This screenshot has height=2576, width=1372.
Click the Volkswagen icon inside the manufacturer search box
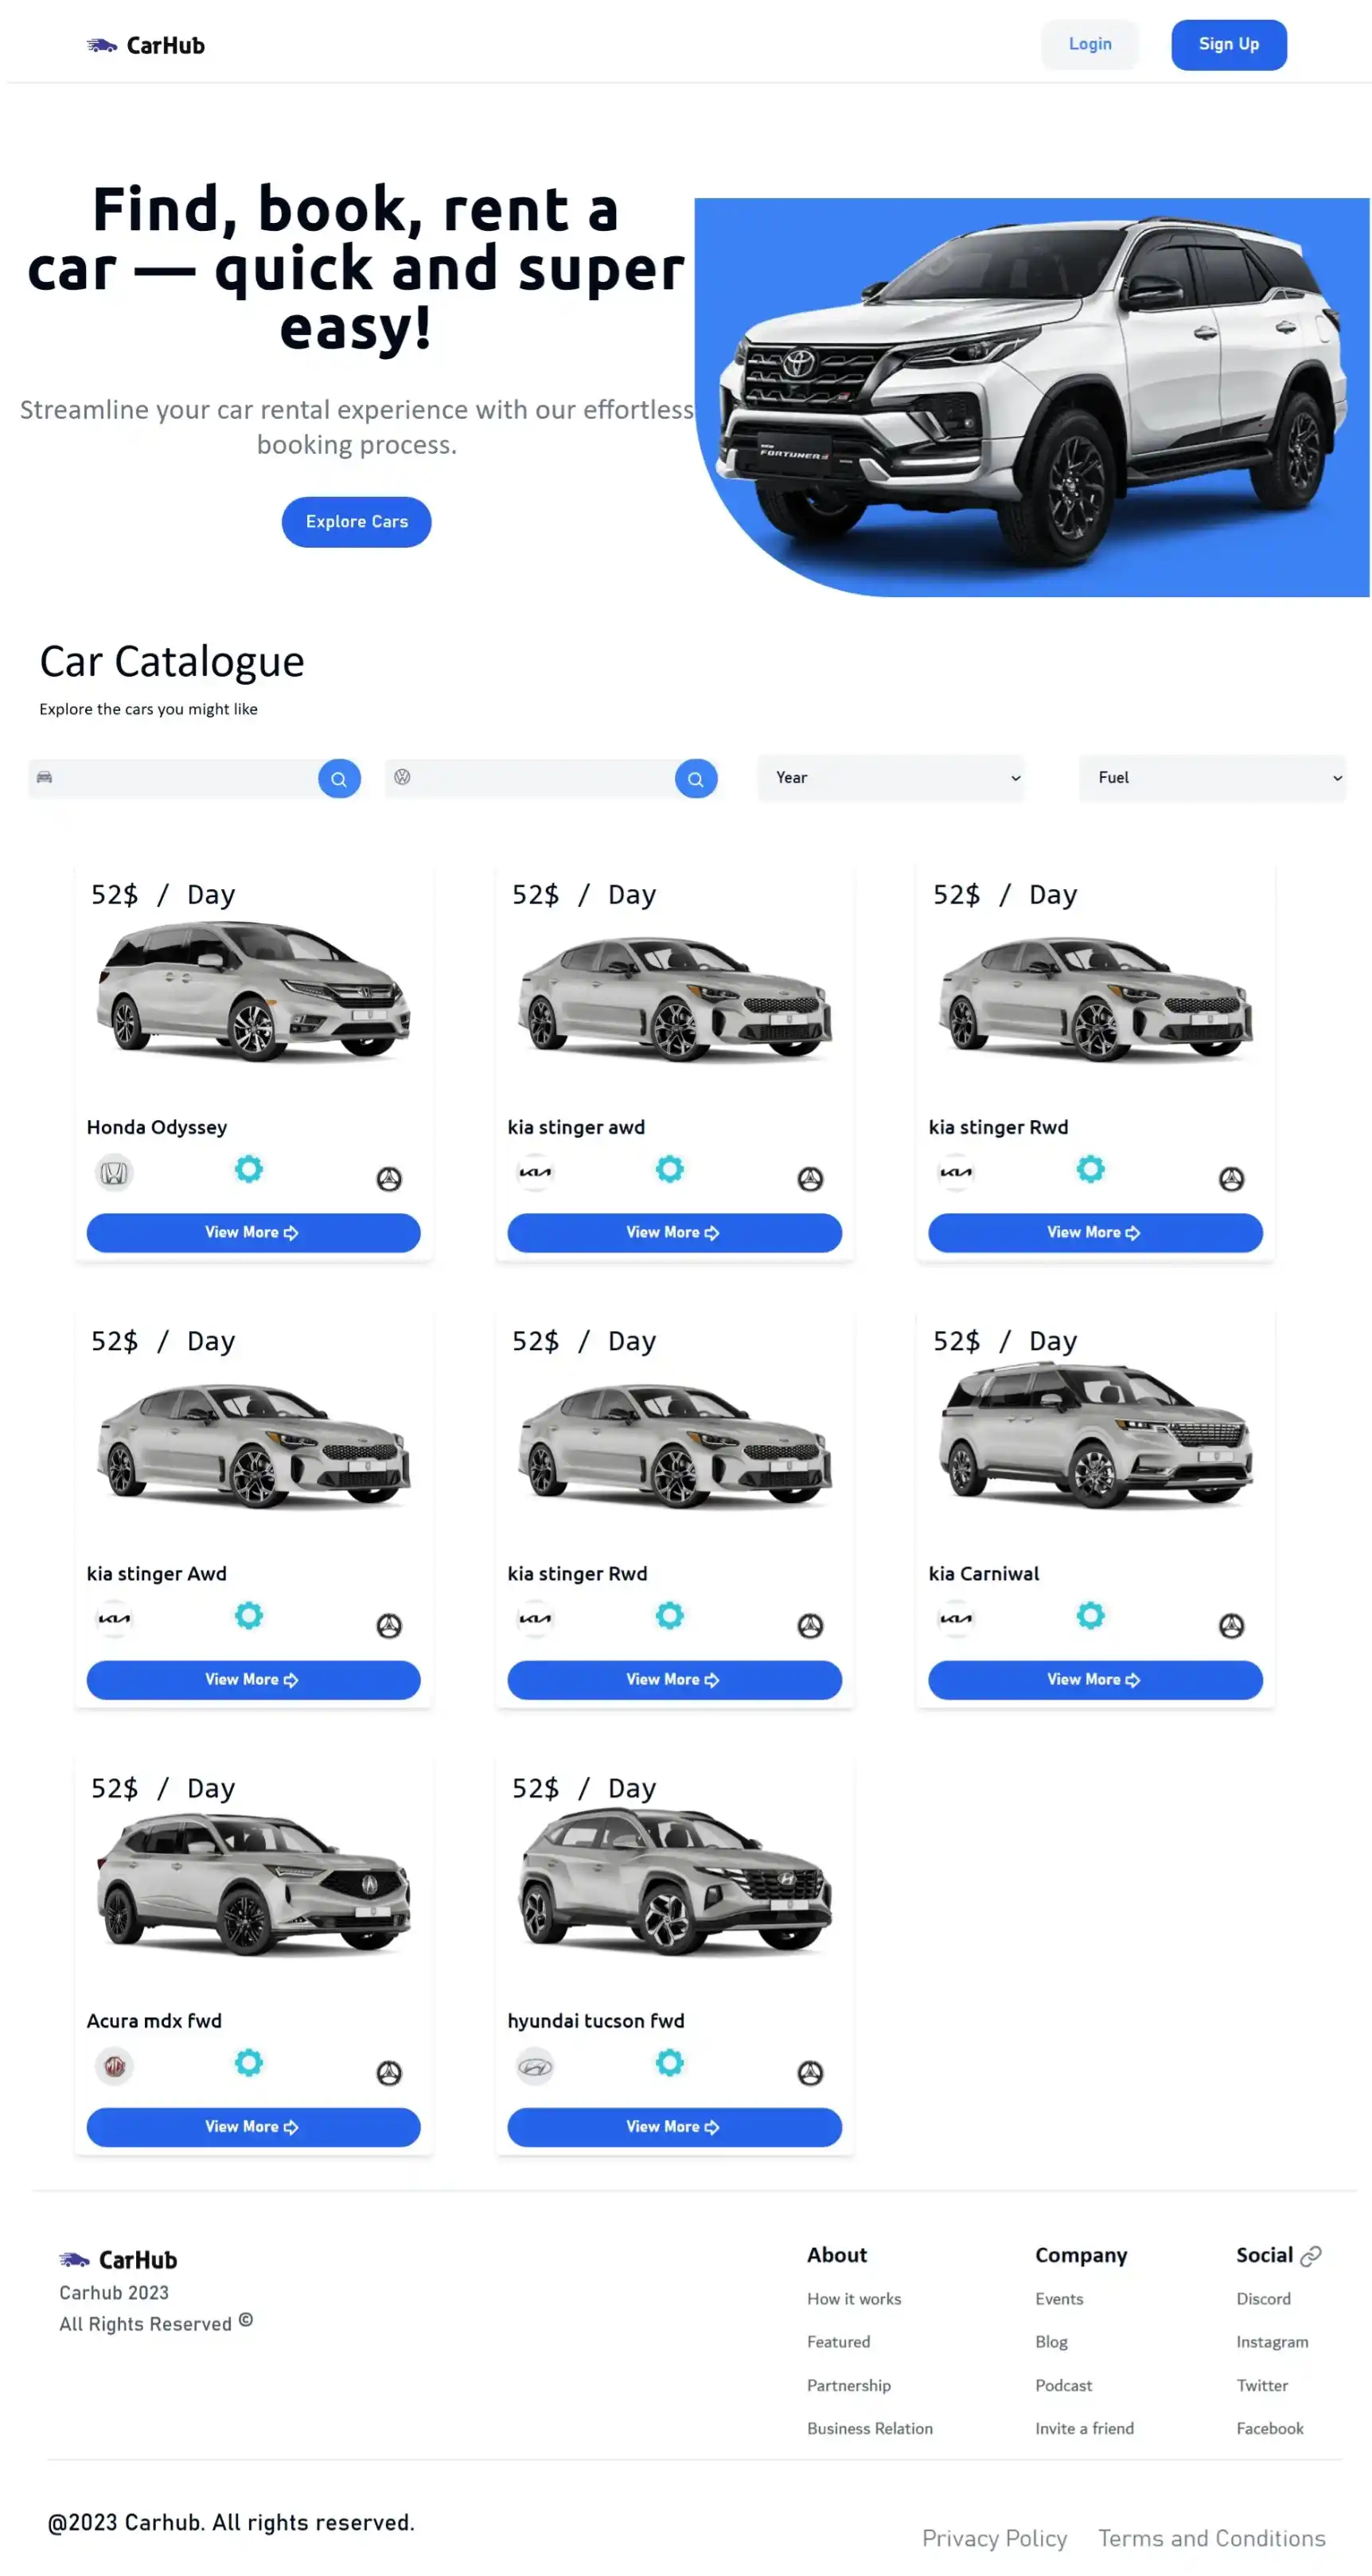(401, 776)
